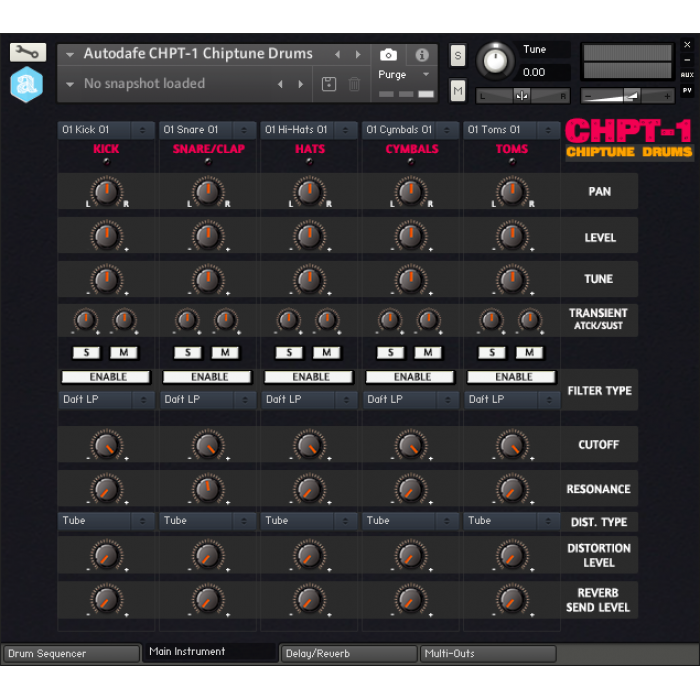Open the instrument info icon
The height and width of the screenshot is (700, 700).
pyautogui.click(x=421, y=54)
